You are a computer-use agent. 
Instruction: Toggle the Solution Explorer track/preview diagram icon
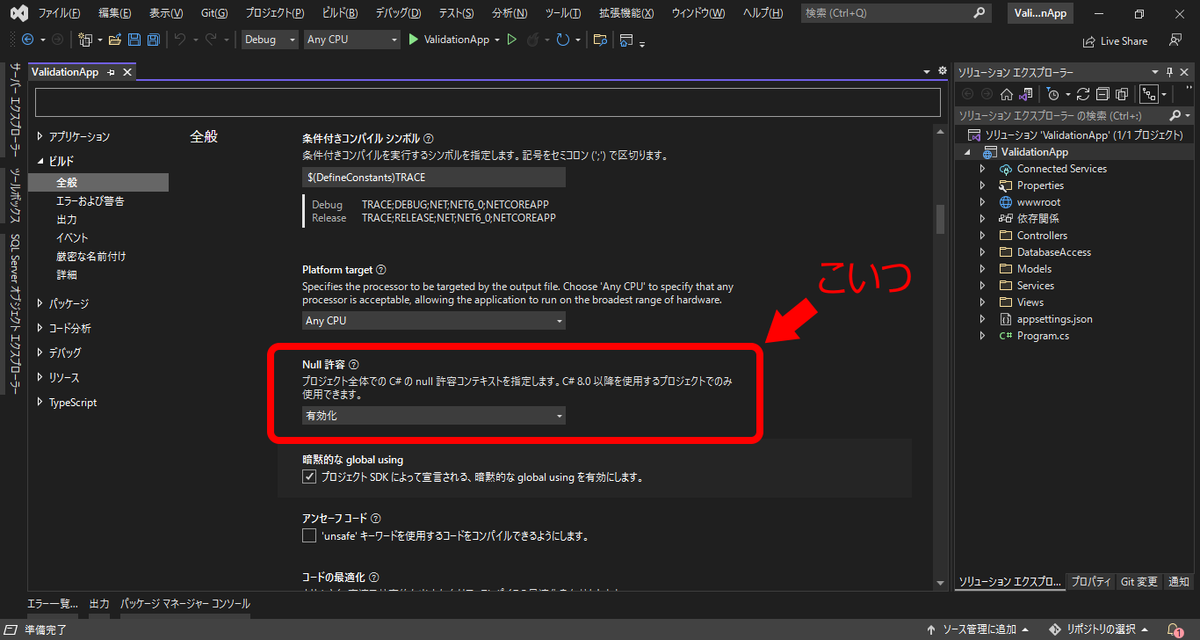(x=1149, y=94)
